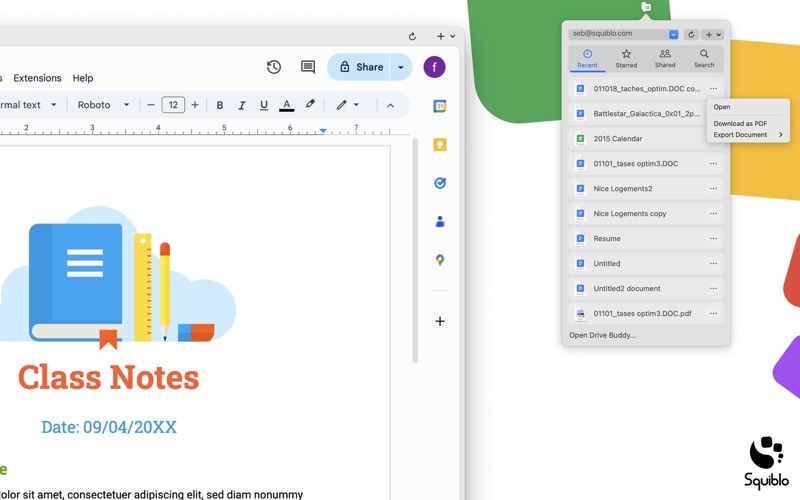Open Google Calendar in side panel
Viewport: 800px width, 500px height.
point(439,106)
